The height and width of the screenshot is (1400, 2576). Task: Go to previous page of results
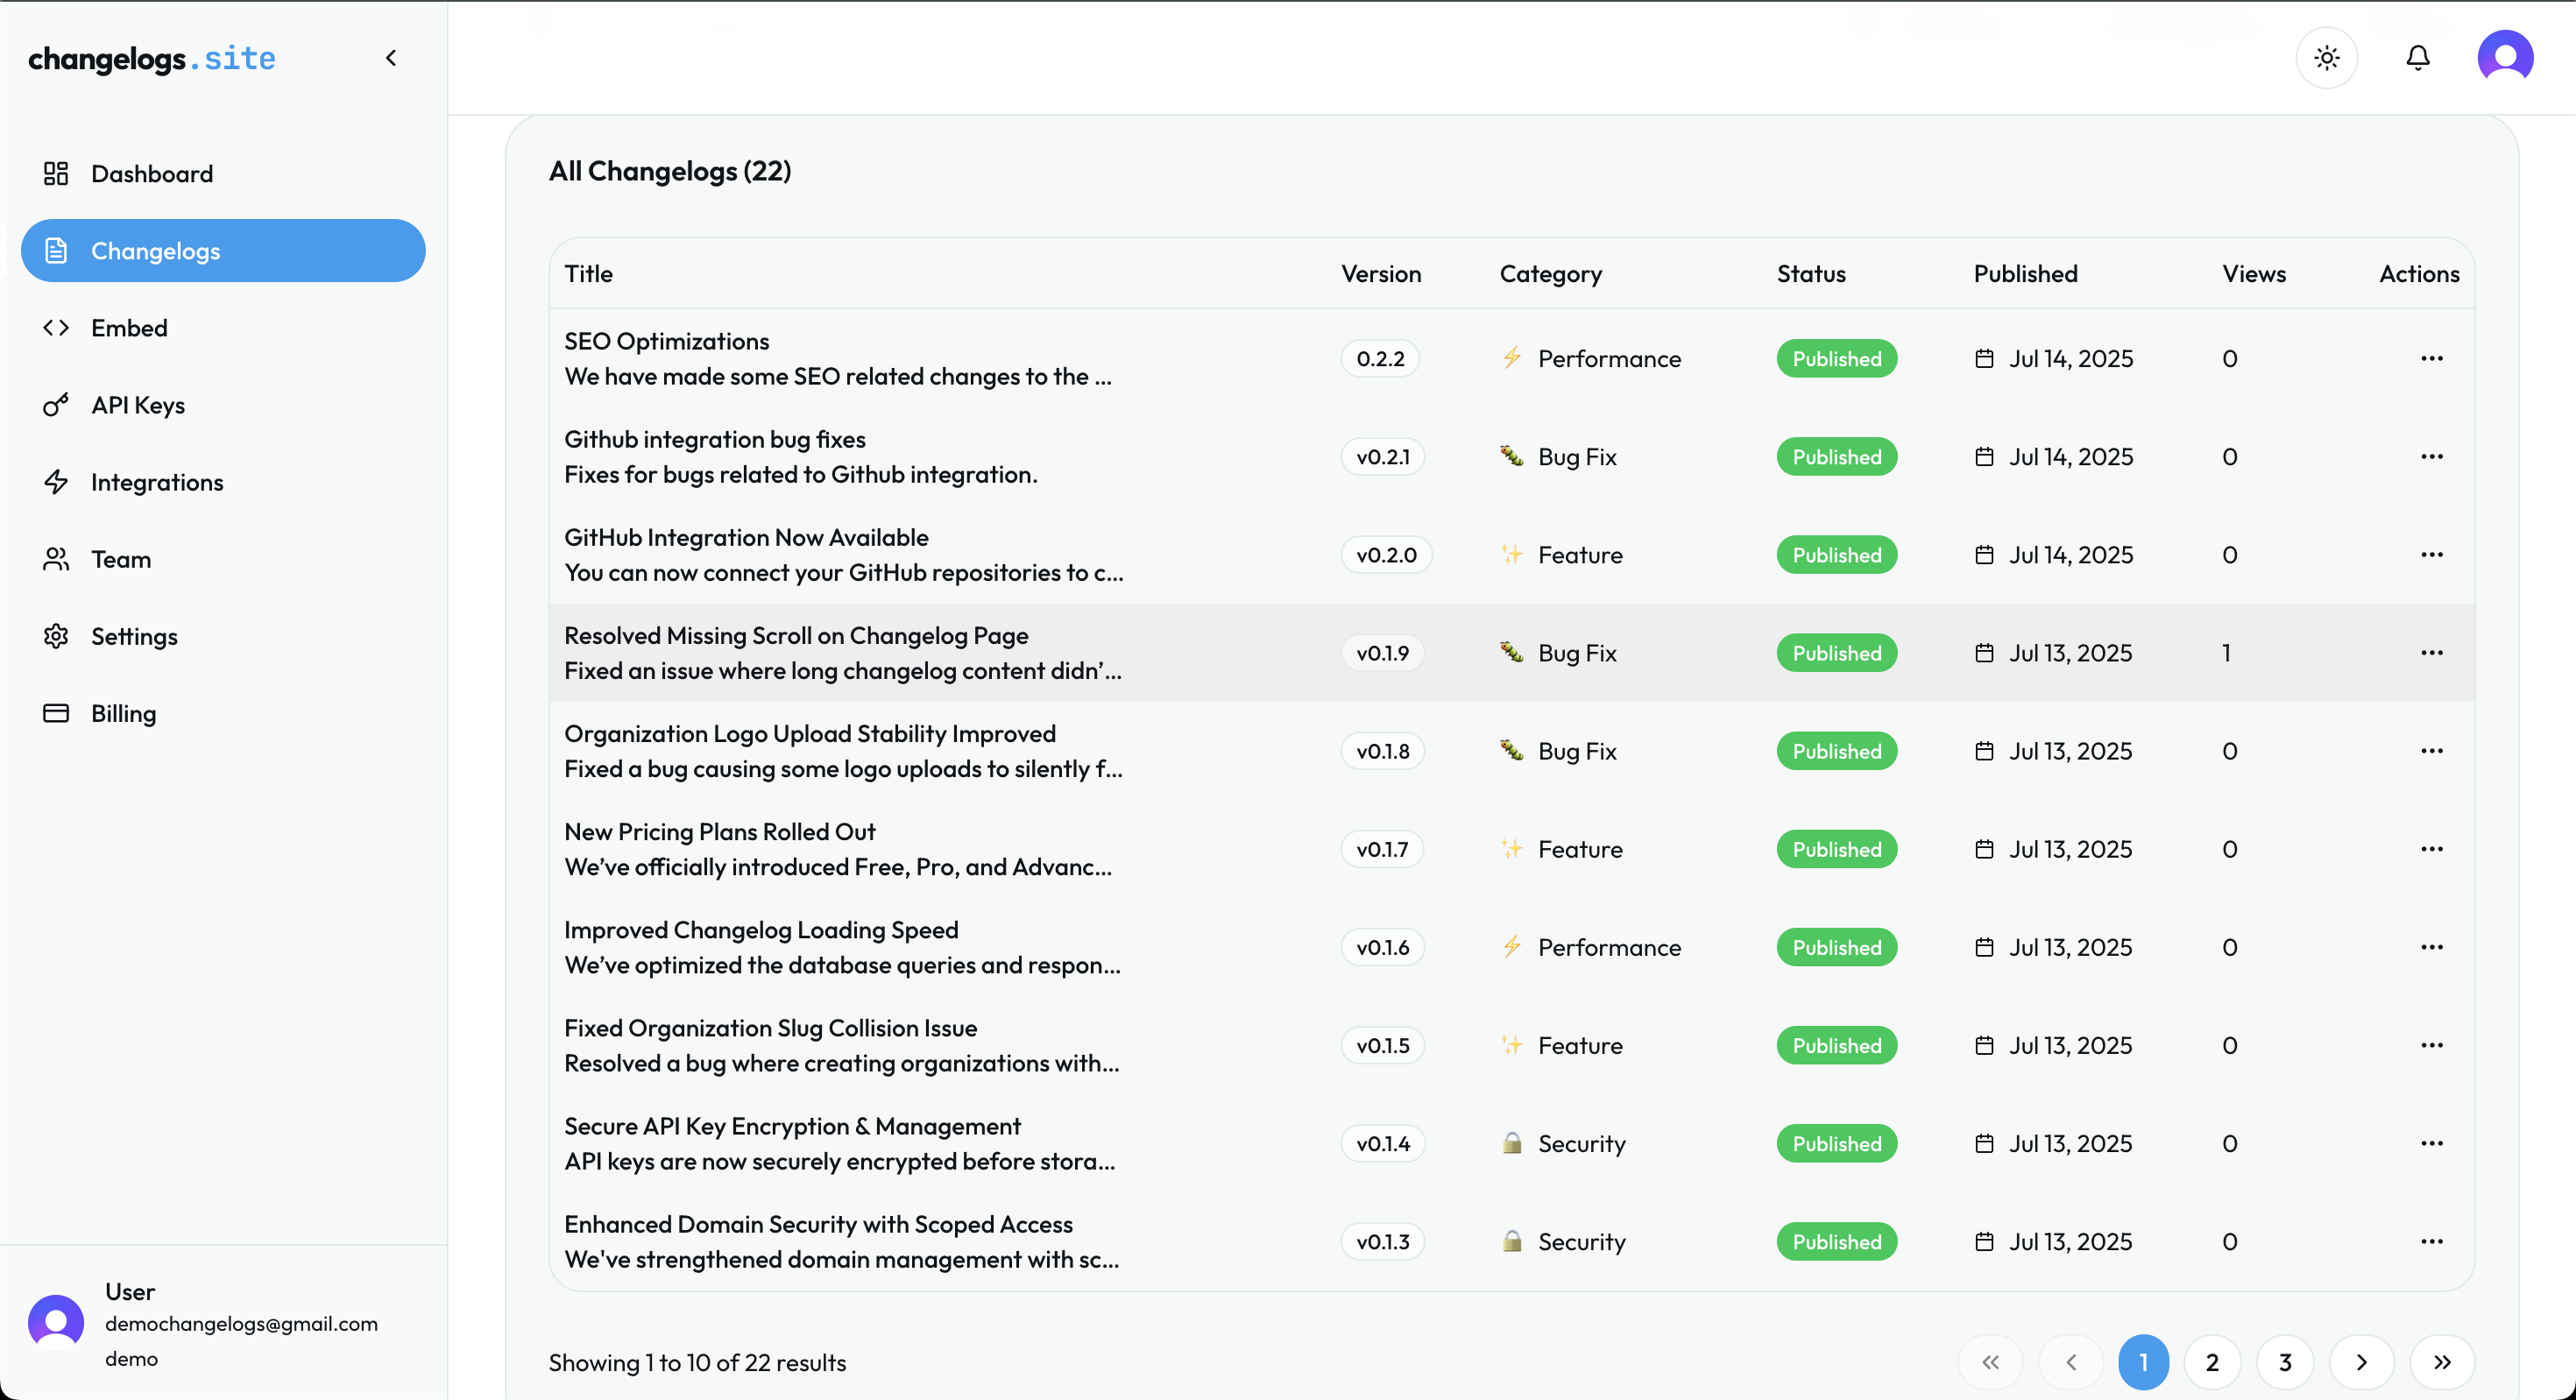[2071, 1362]
